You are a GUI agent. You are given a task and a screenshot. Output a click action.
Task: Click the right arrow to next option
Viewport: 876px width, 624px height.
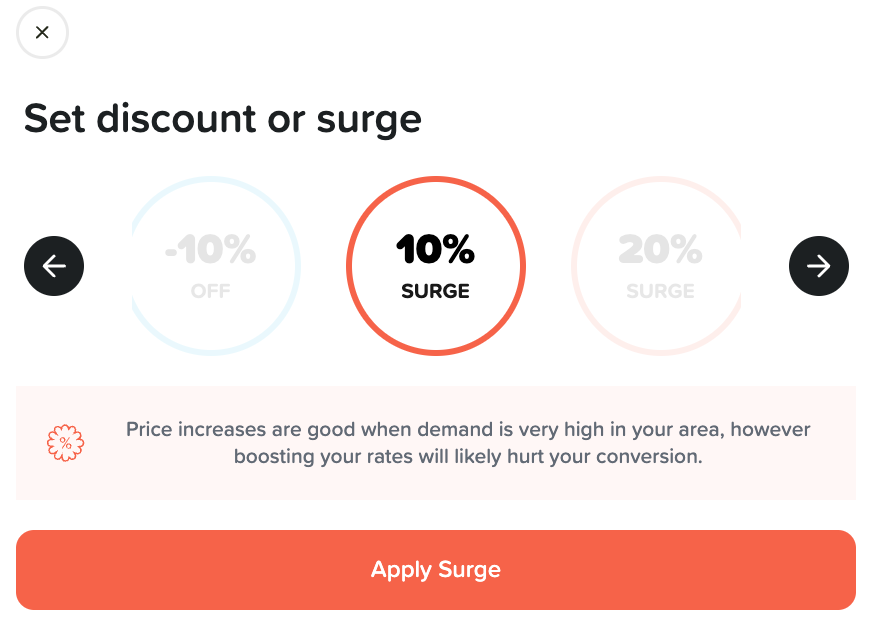(x=818, y=266)
